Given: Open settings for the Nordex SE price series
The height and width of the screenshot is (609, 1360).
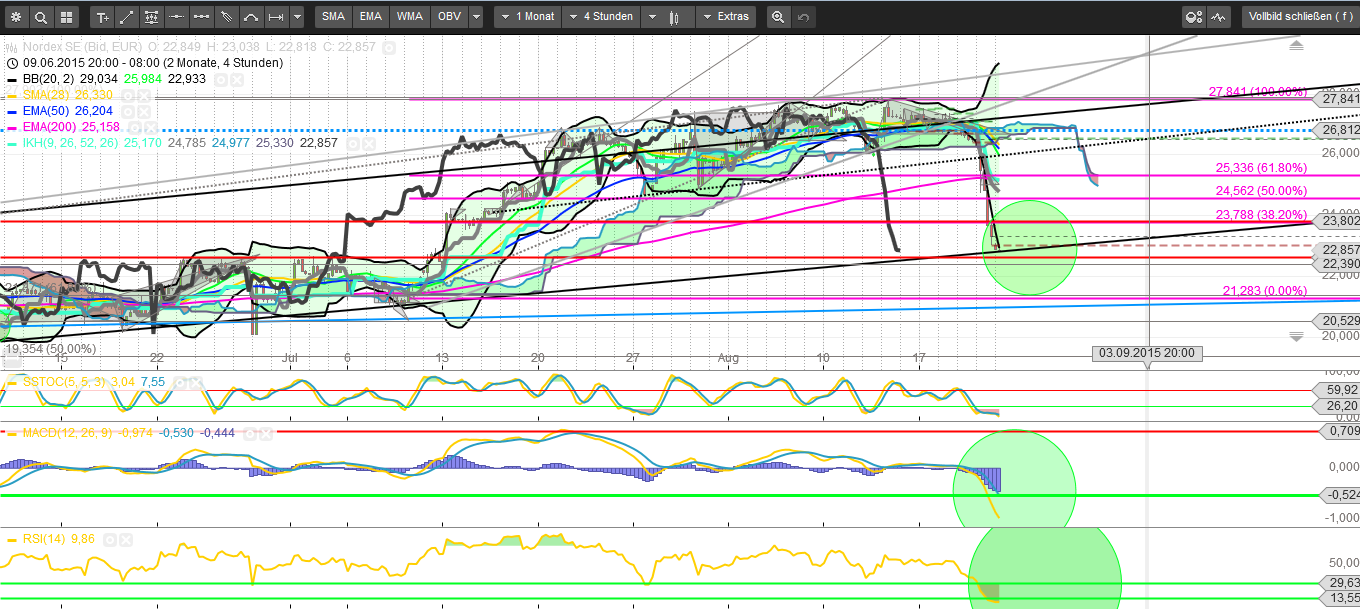Looking at the screenshot, I should click(x=389, y=47).
